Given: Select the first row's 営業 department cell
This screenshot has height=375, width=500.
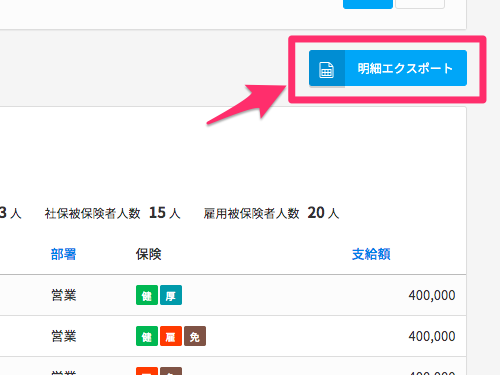Looking at the screenshot, I should coord(64,295).
